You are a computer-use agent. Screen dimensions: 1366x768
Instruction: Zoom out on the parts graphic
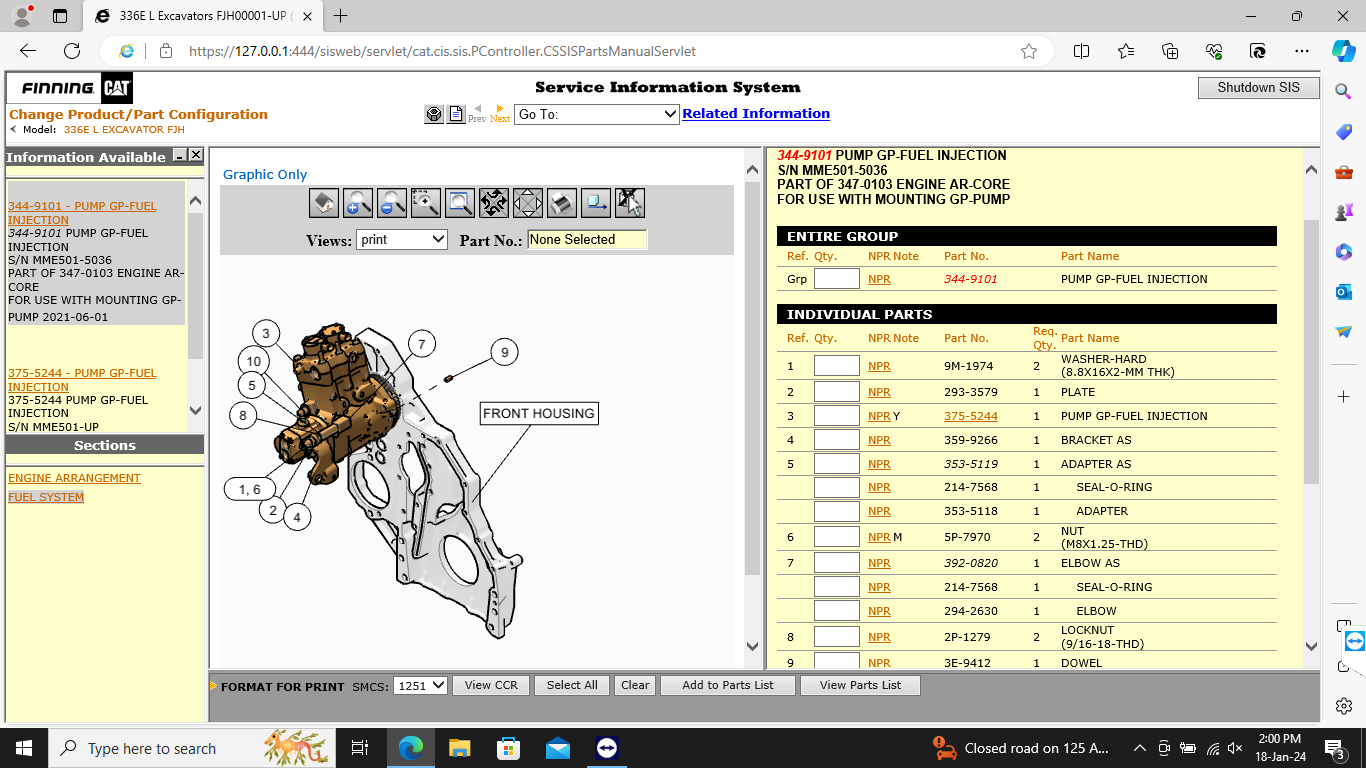point(391,202)
